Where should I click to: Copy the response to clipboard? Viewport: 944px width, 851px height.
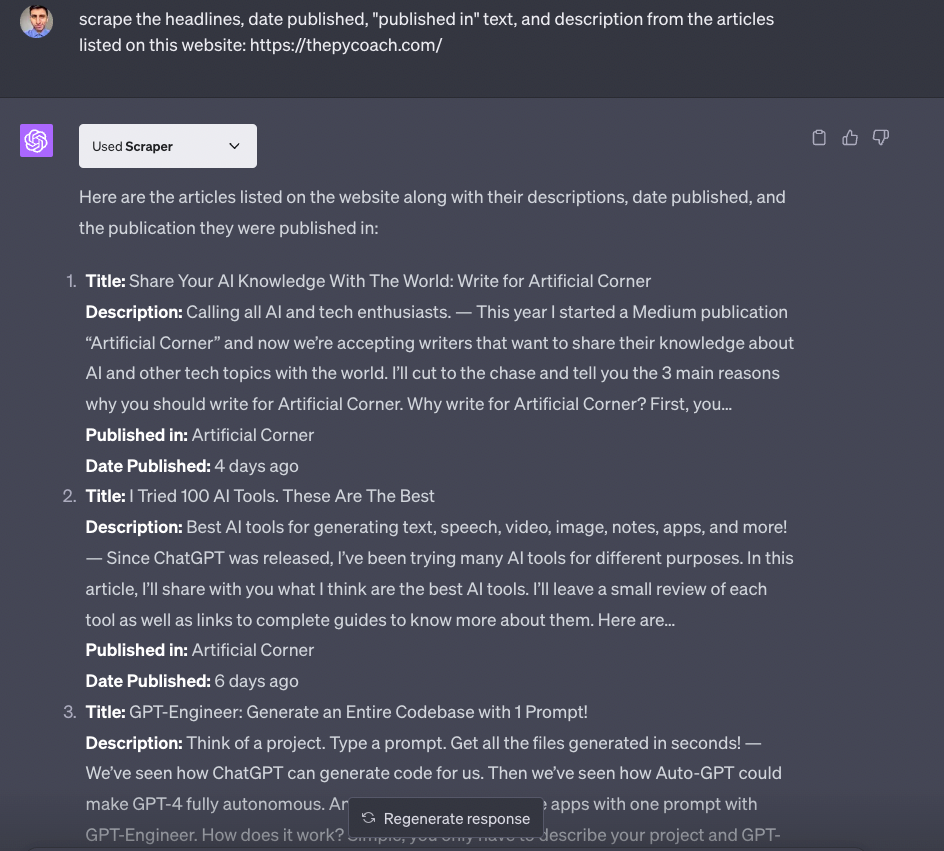(x=819, y=137)
